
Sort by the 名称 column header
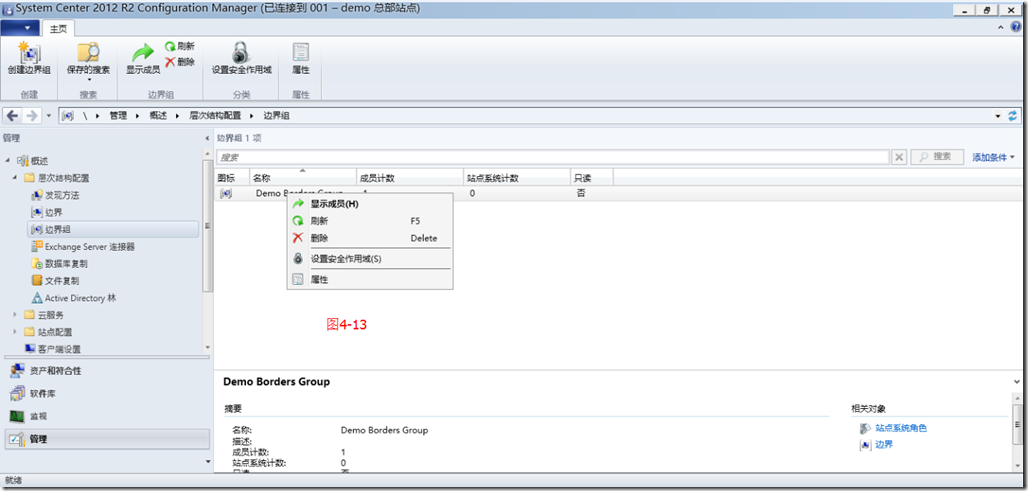click(303, 178)
